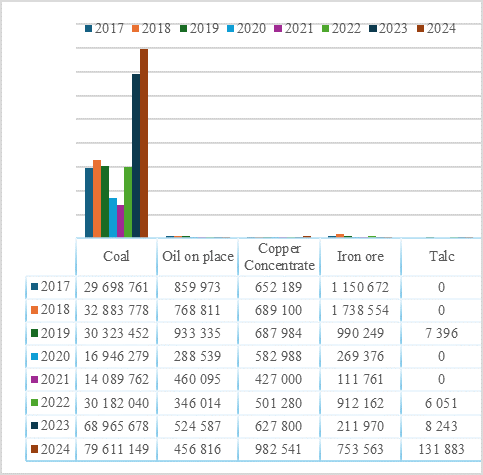Viewport: 483px width, 475px height.
Task: Select the cell 79 611 149
Action: point(116,449)
